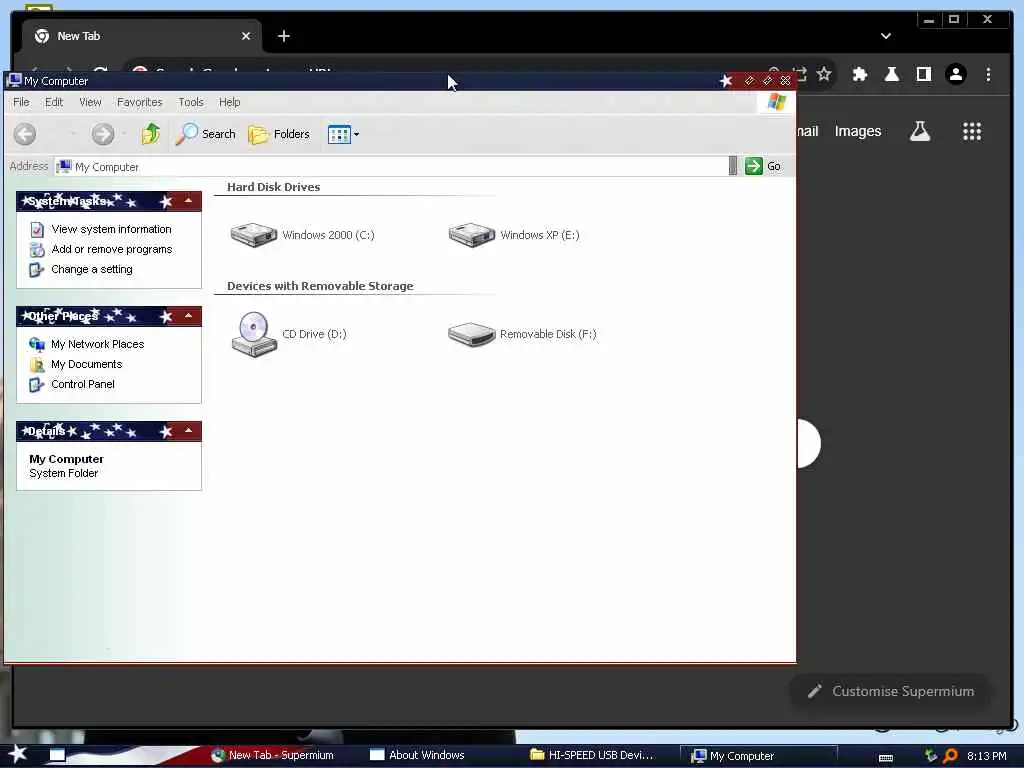Open the tab search chevron in Supermium
Viewport: 1024px width, 768px height.
click(x=886, y=36)
